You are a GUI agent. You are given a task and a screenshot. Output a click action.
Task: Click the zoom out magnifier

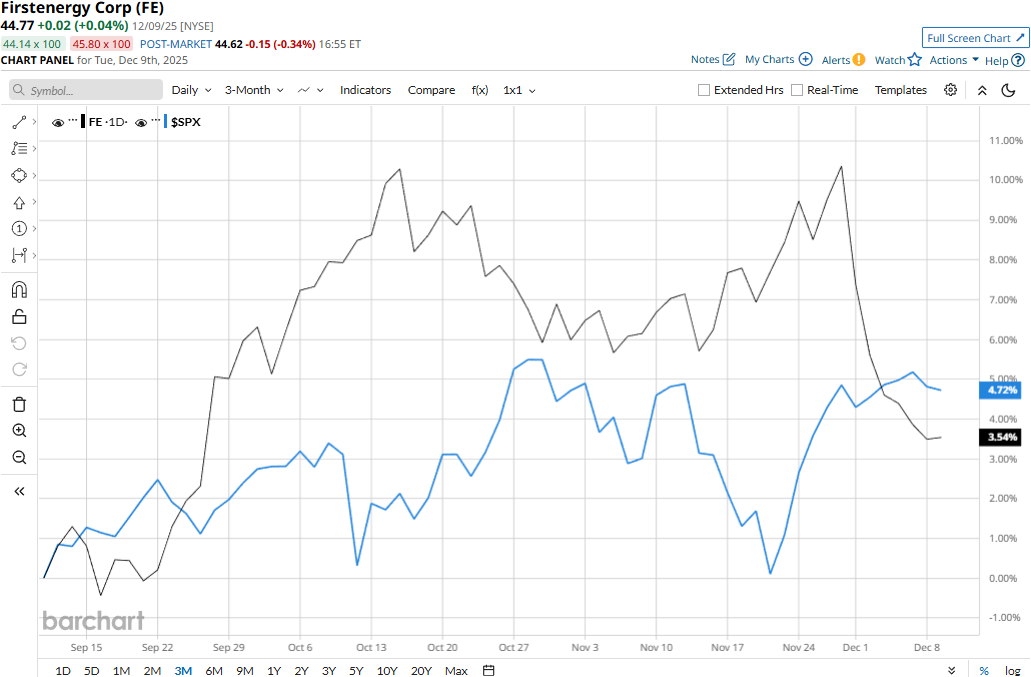(x=19, y=457)
